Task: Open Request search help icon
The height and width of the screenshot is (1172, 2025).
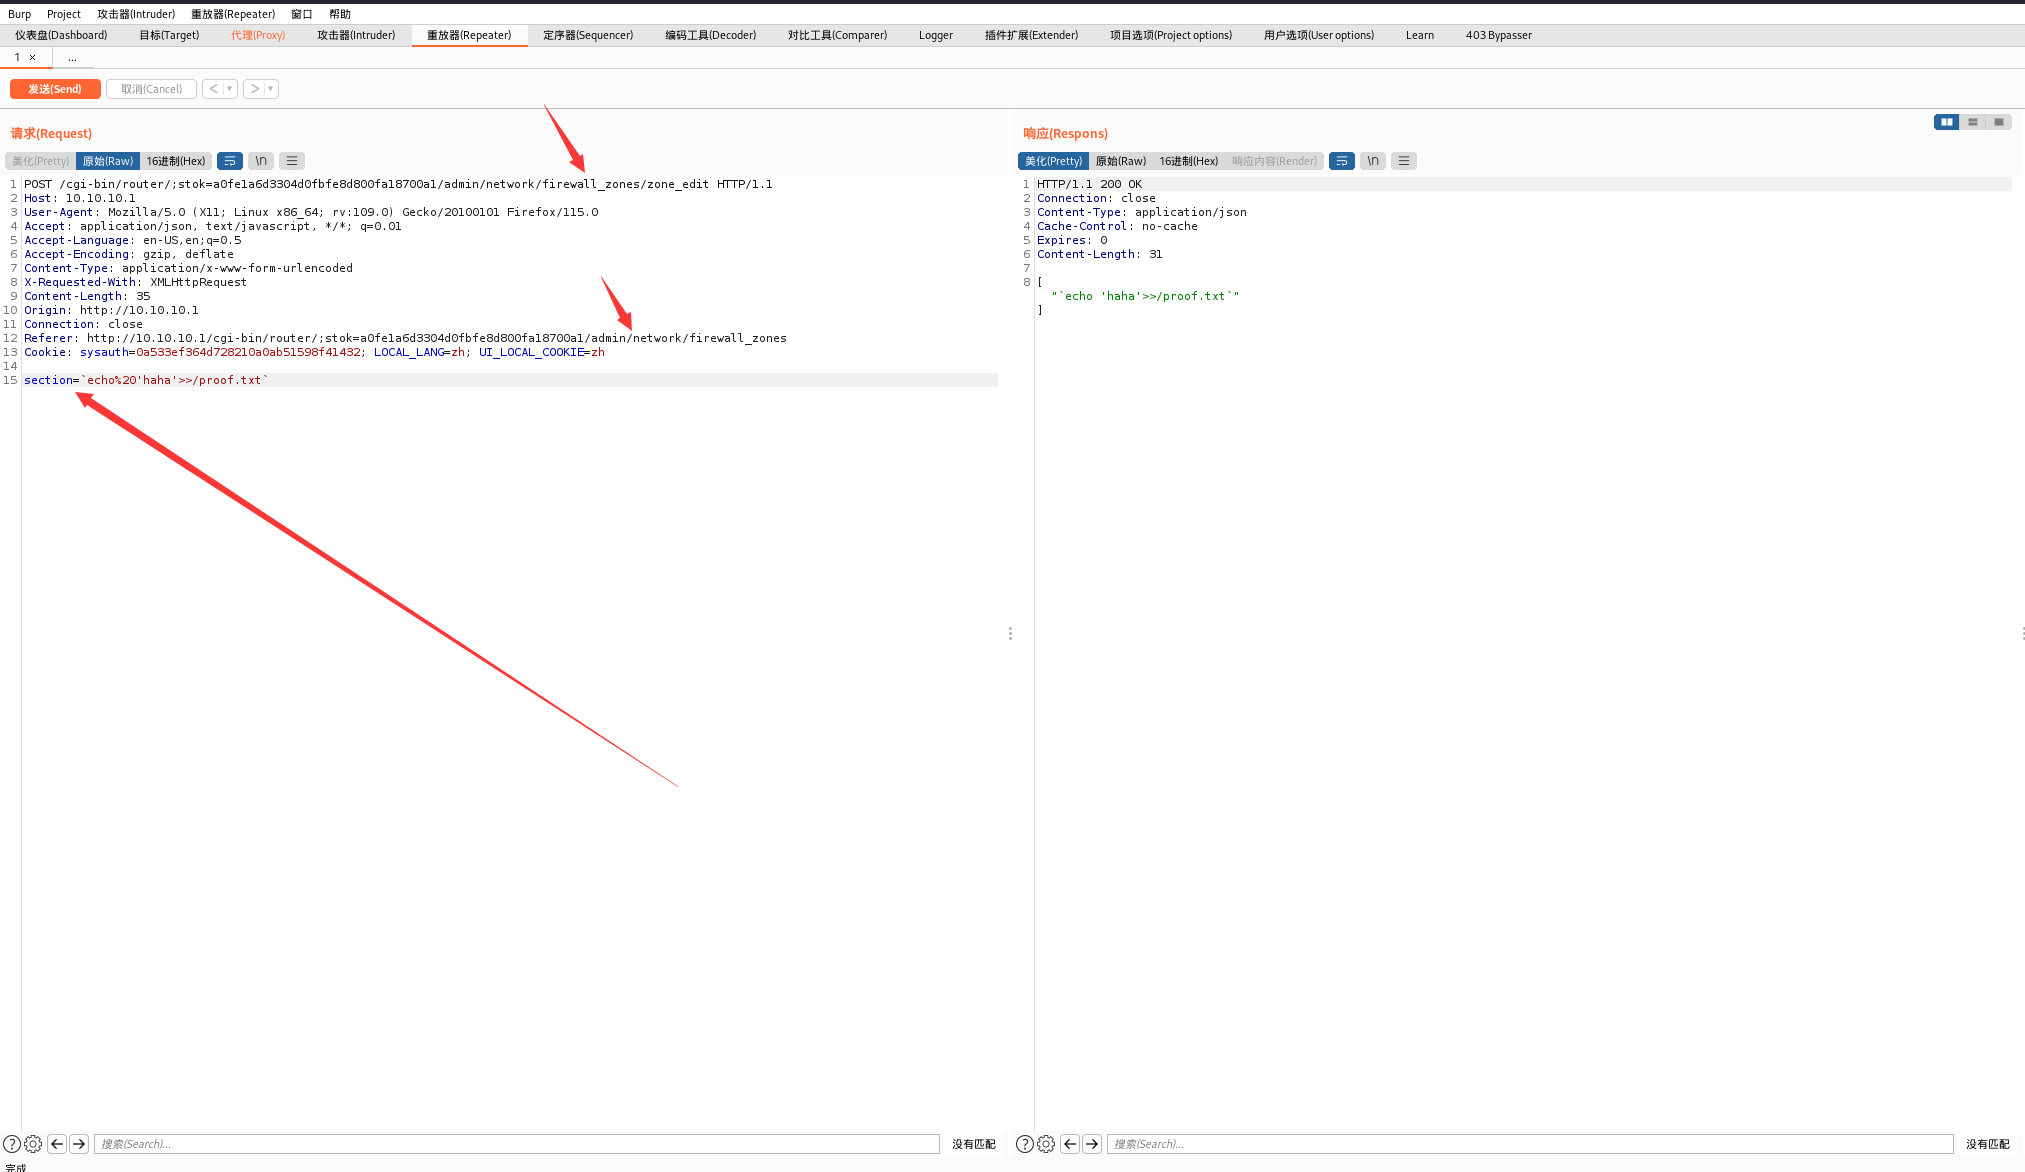Action: (x=12, y=1144)
